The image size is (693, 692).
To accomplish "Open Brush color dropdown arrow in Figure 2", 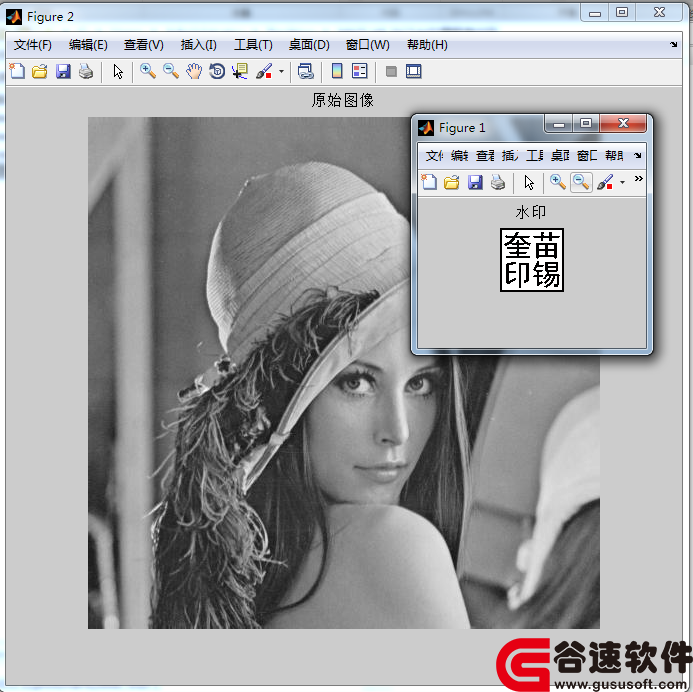I will [281, 71].
